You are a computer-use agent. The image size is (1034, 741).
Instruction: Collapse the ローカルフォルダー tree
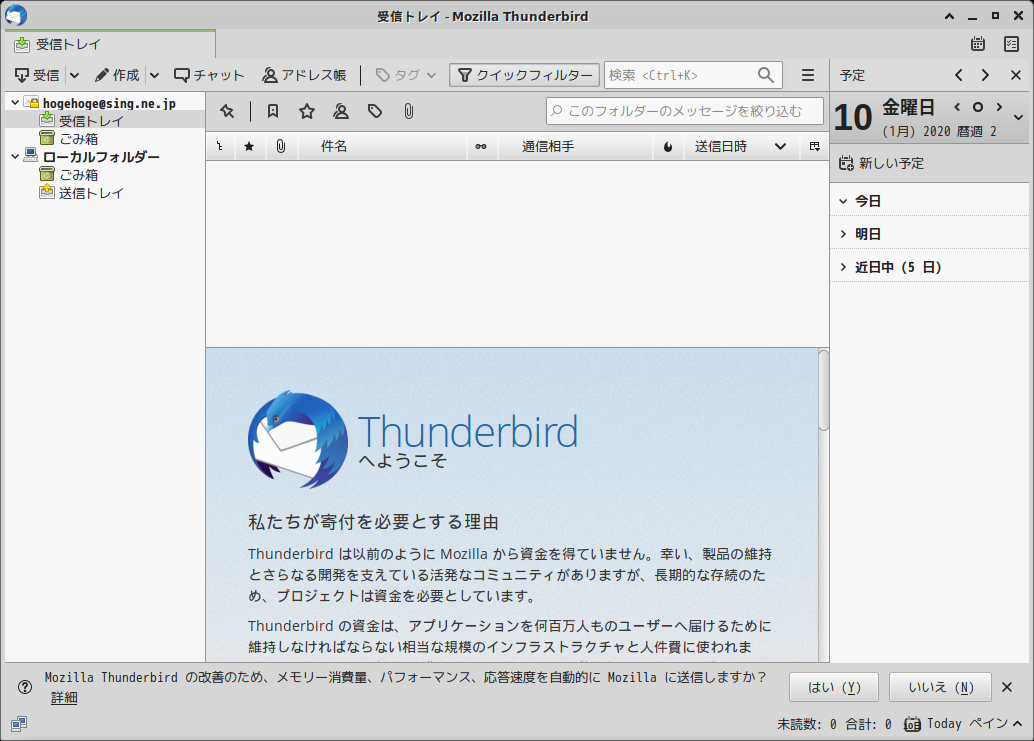click(15, 157)
